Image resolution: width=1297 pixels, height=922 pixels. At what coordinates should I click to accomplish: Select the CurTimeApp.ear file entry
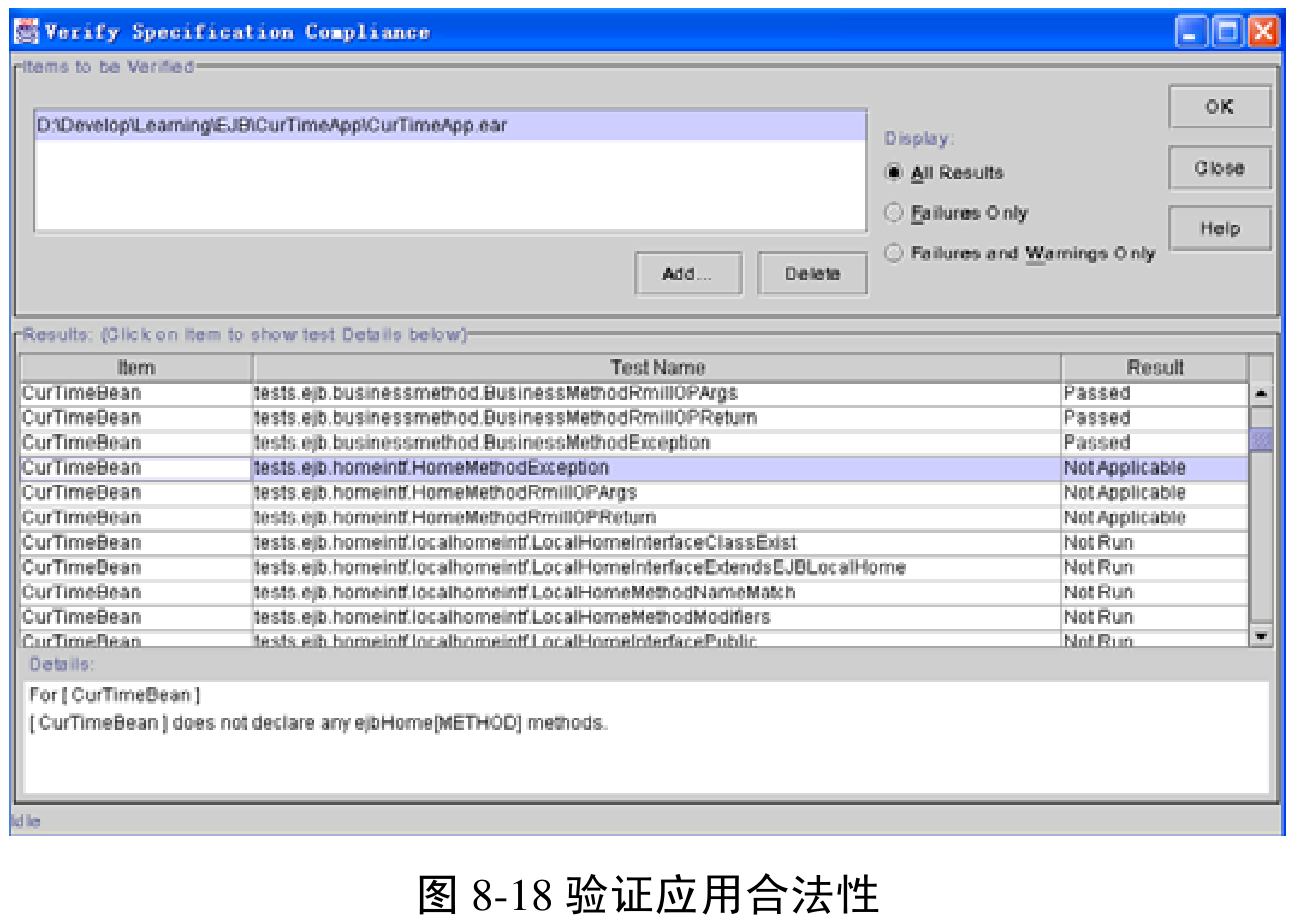pyautogui.click(x=450, y=126)
